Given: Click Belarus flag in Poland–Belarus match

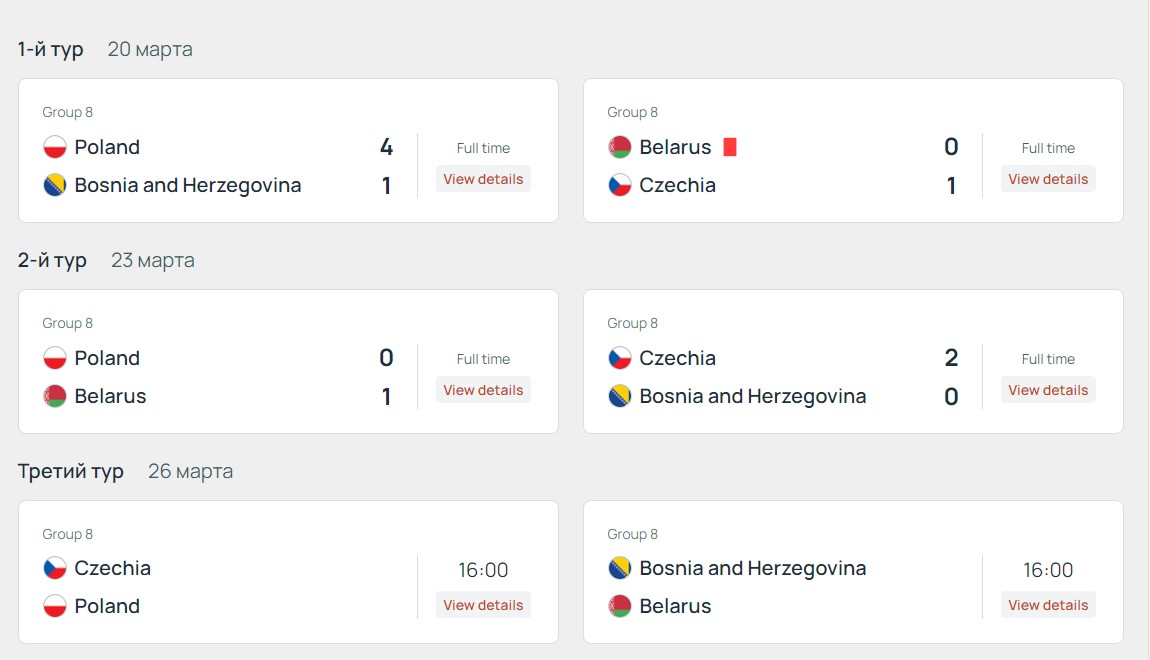Looking at the screenshot, I should 55,396.
